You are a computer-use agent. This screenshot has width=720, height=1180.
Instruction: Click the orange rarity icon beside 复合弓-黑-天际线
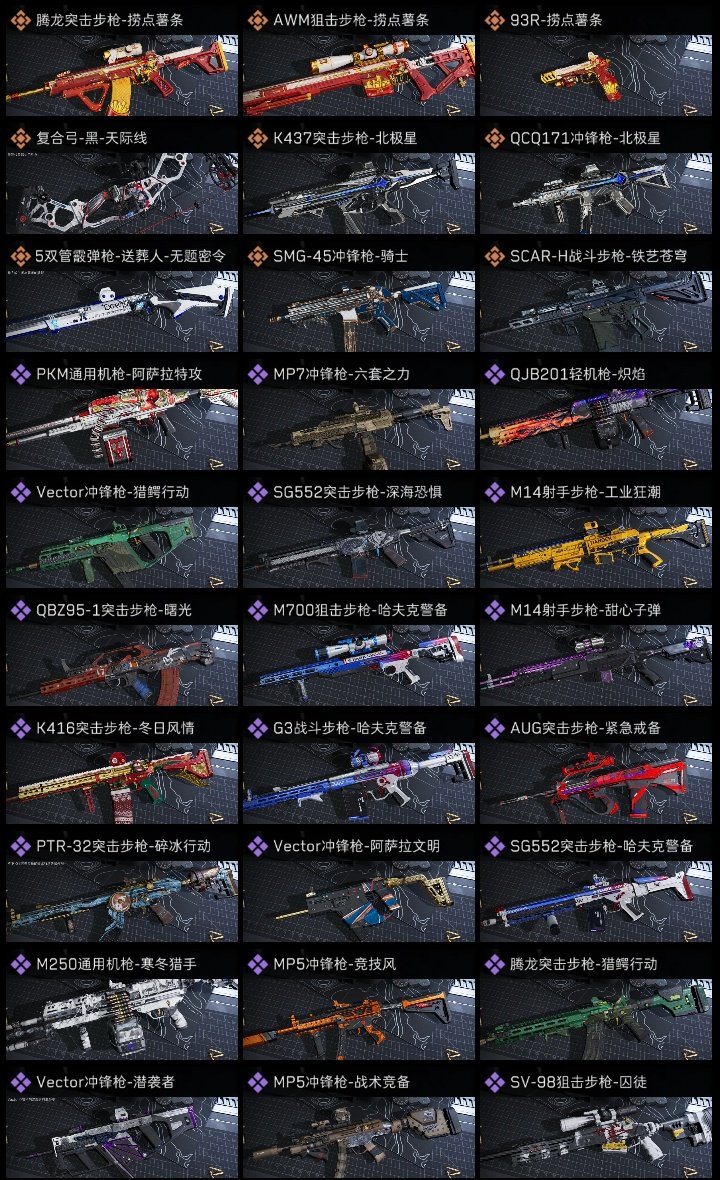point(20,138)
